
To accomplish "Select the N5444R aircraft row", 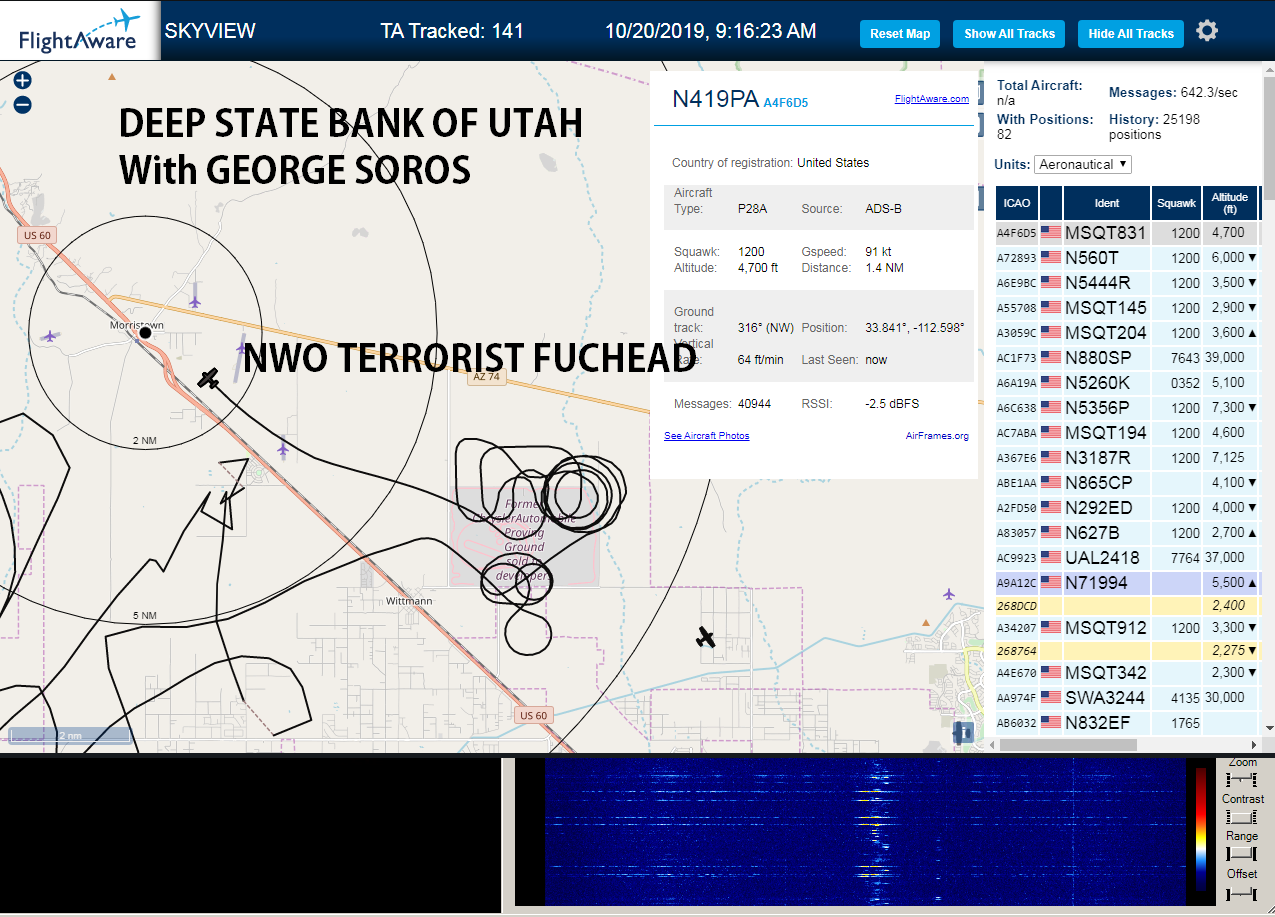I will (x=1127, y=283).
